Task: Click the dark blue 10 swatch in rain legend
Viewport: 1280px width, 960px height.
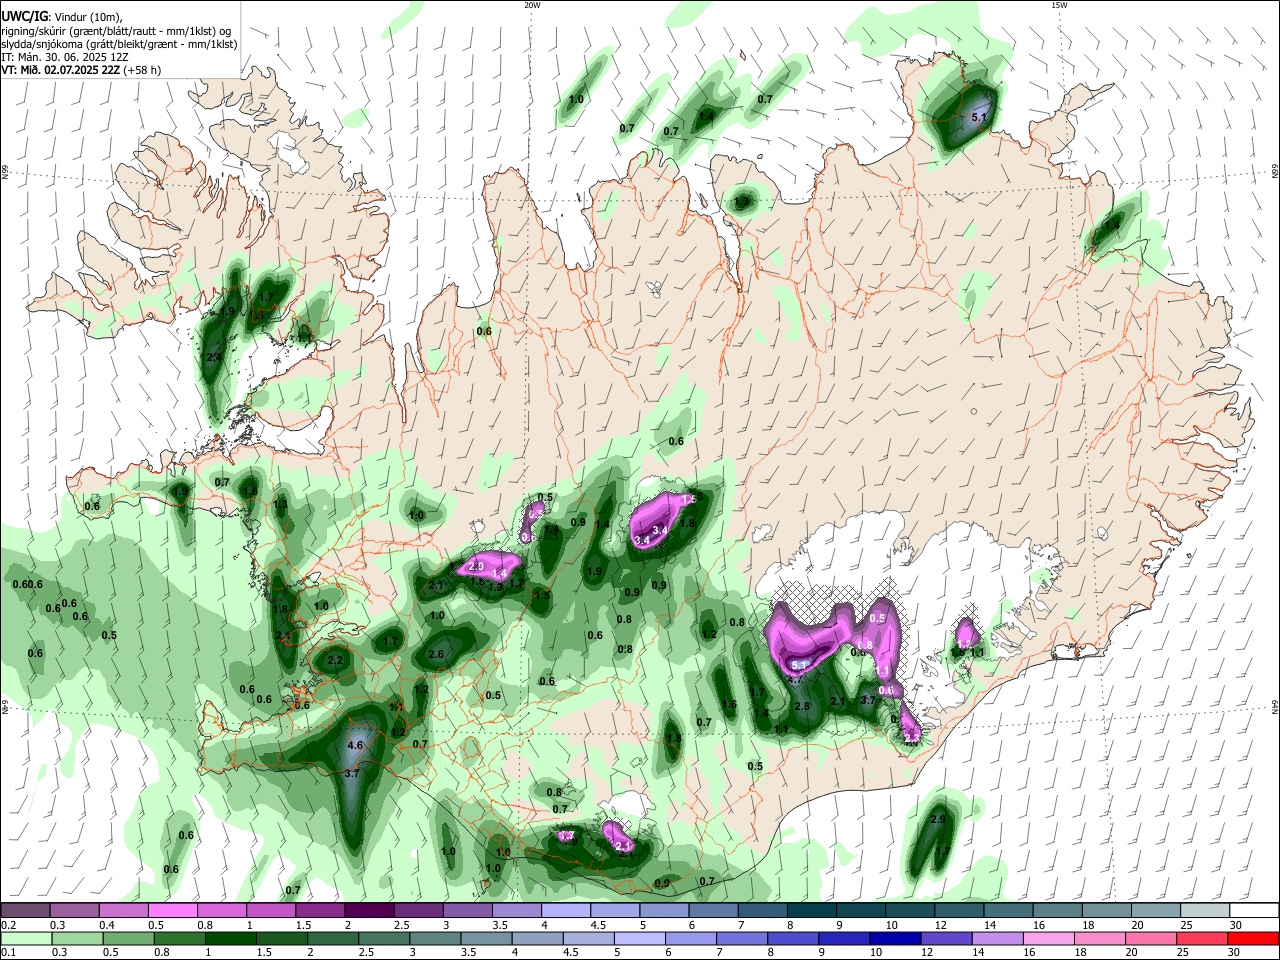Action: (x=894, y=938)
